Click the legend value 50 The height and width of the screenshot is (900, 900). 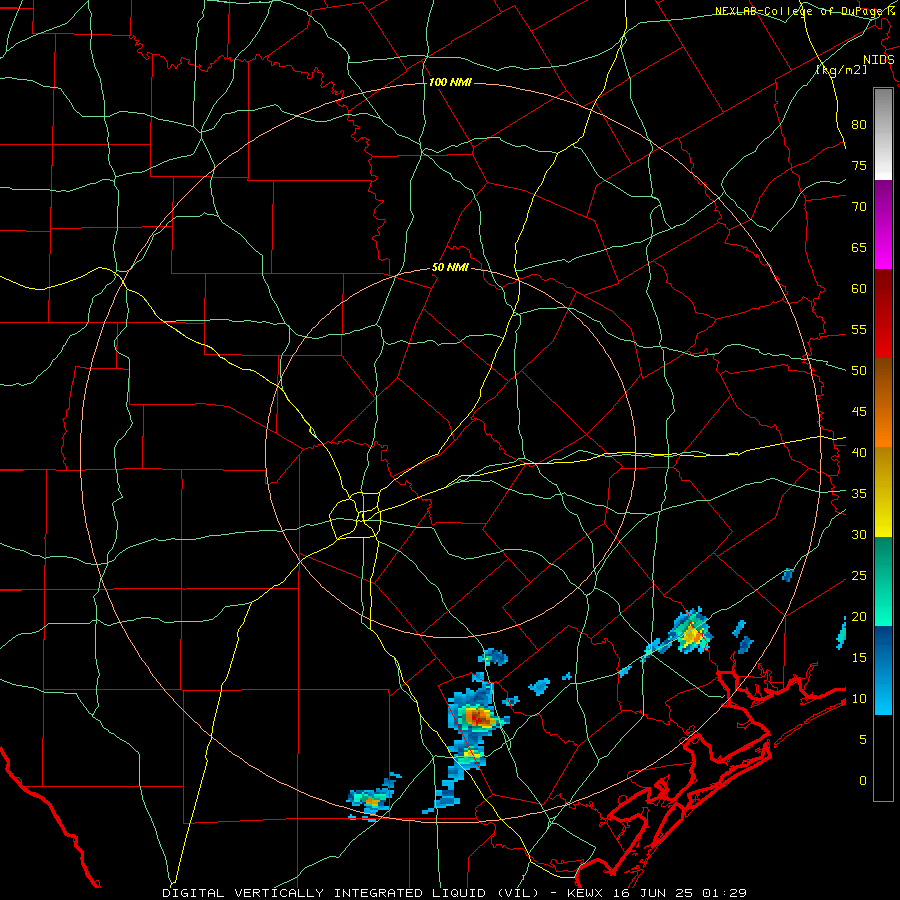coord(859,371)
